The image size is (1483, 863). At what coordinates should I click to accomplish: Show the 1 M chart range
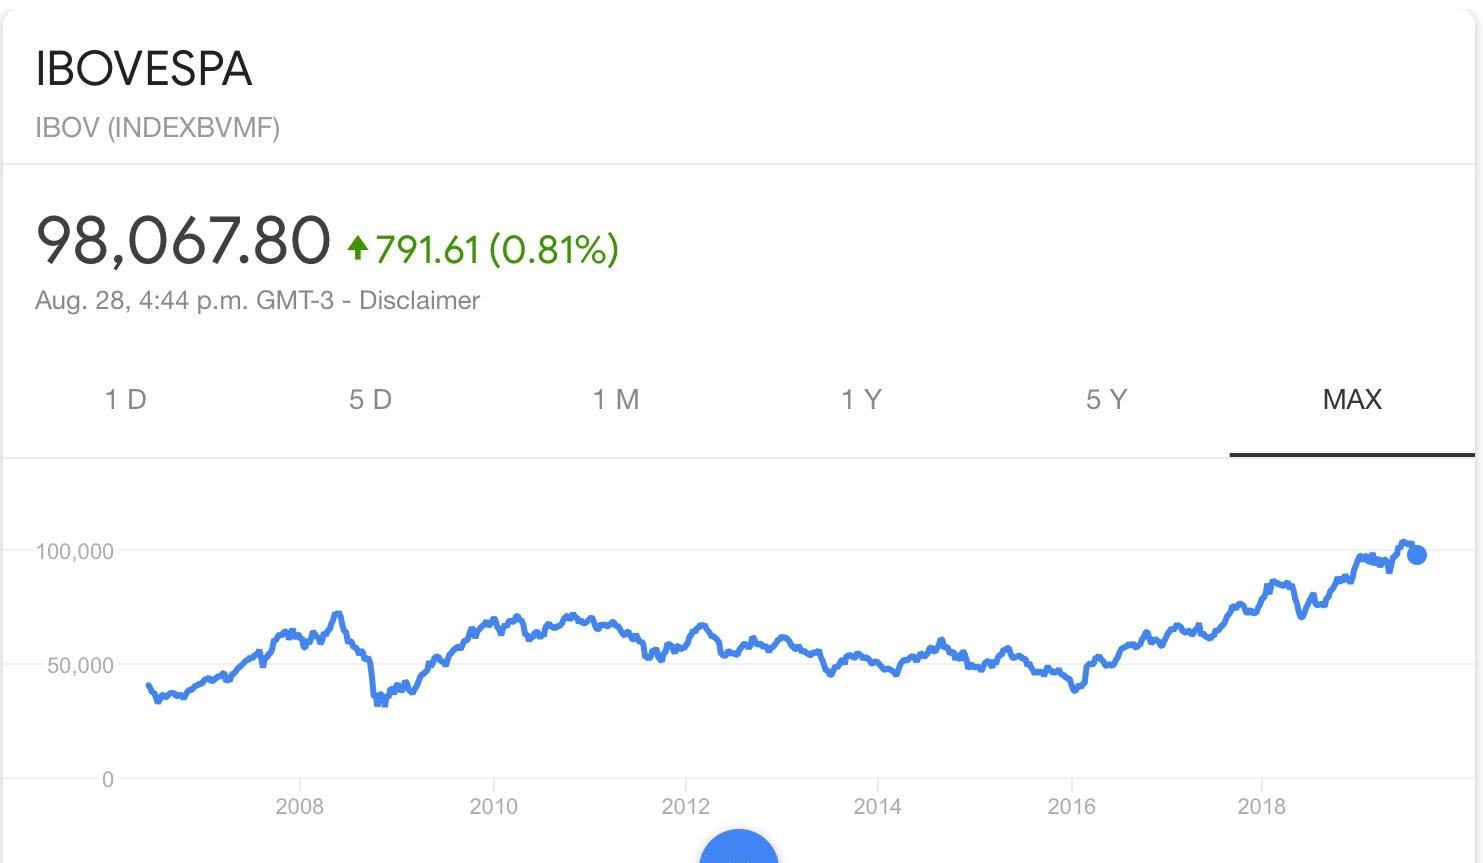(x=616, y=400)
